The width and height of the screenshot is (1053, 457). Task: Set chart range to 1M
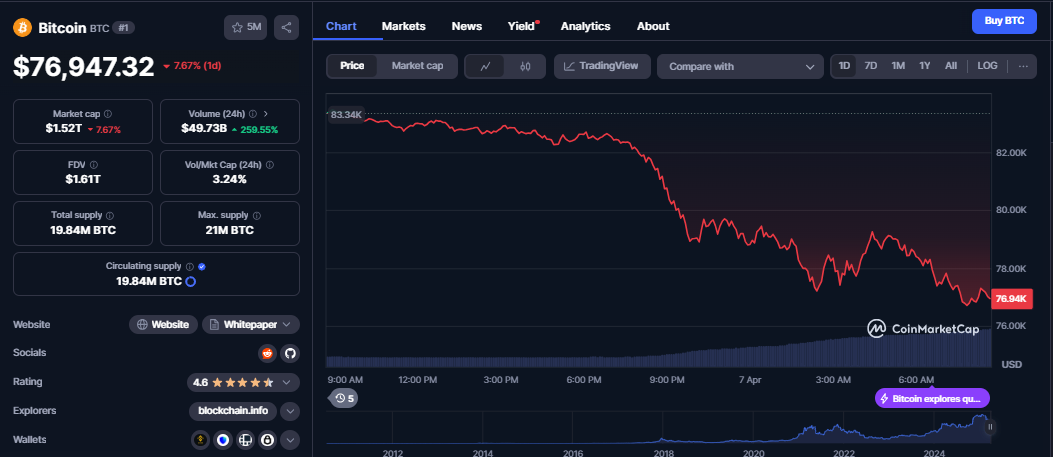click(x=898, y=66)
